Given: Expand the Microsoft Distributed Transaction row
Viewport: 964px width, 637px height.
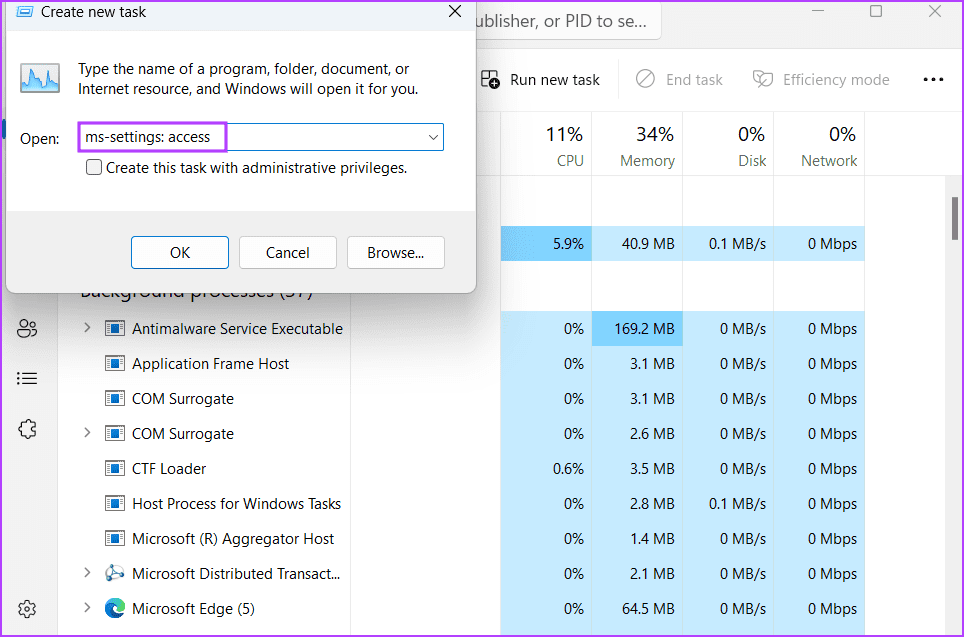Looking at the screenshot, I should (87, 574).
